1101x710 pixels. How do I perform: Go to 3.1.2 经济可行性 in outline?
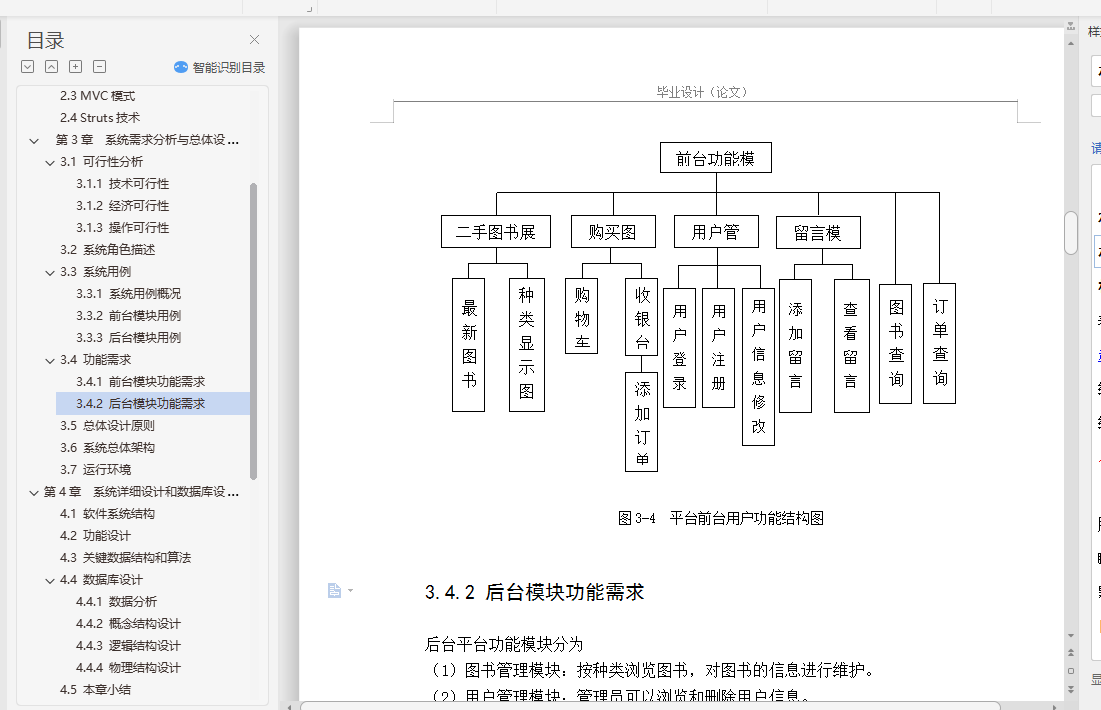123,205
